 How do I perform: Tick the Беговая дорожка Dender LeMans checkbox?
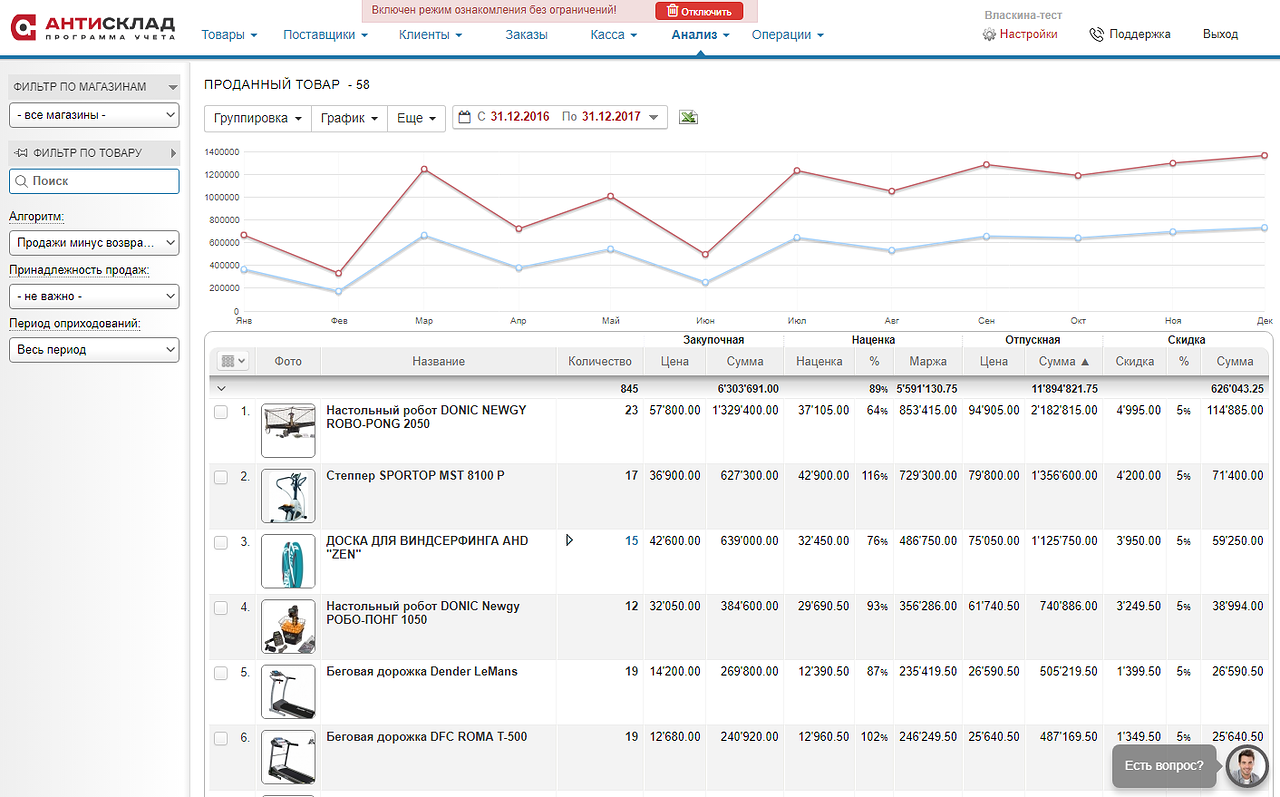click(x=221, y=673)
